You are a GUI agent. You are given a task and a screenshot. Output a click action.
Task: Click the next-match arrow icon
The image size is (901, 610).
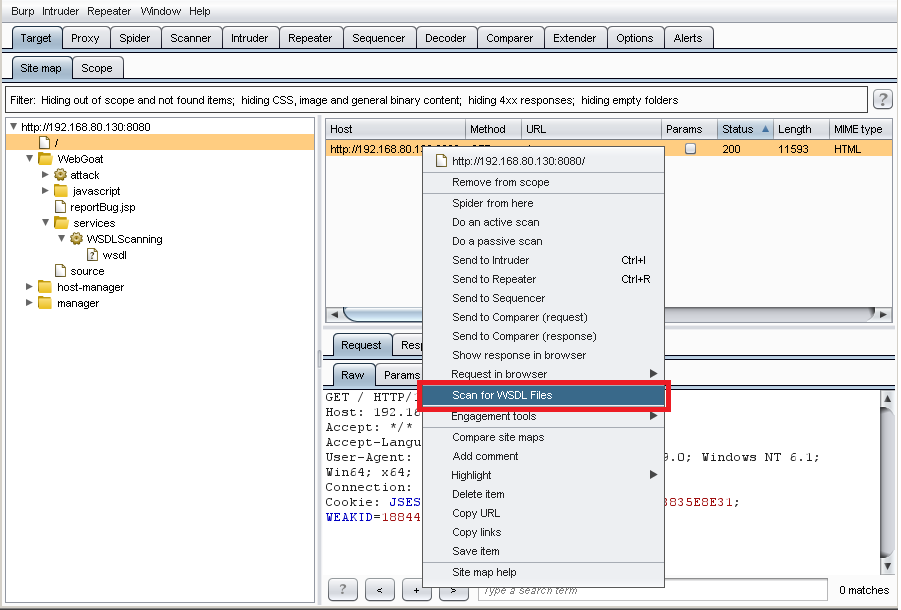coord(454,589)
